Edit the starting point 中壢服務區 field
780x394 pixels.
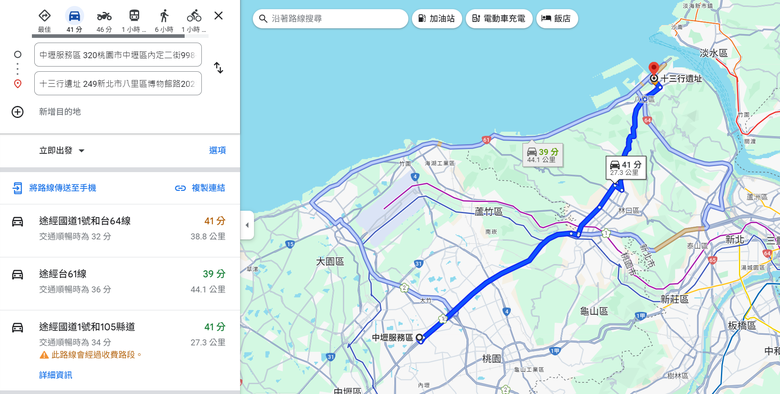pyautogui.click(x=118, y=55)
